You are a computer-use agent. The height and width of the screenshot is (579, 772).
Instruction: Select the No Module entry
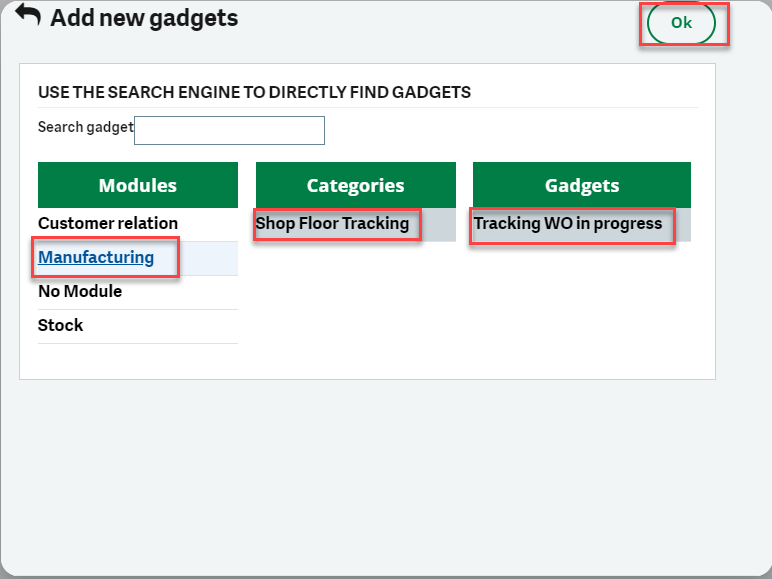click(x=80, y=291)
